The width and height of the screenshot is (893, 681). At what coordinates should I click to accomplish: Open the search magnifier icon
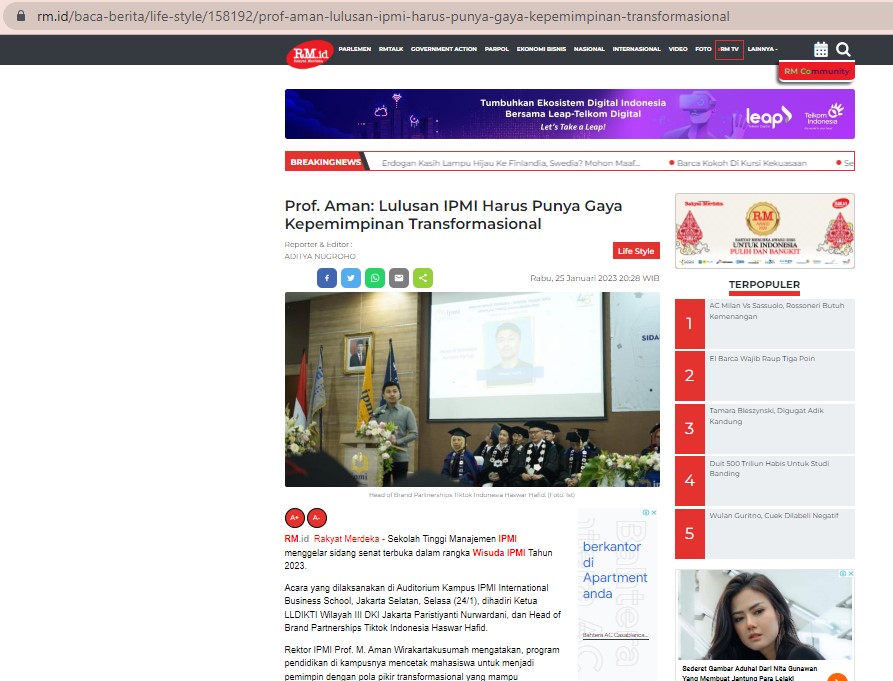[x=843, y=50]
